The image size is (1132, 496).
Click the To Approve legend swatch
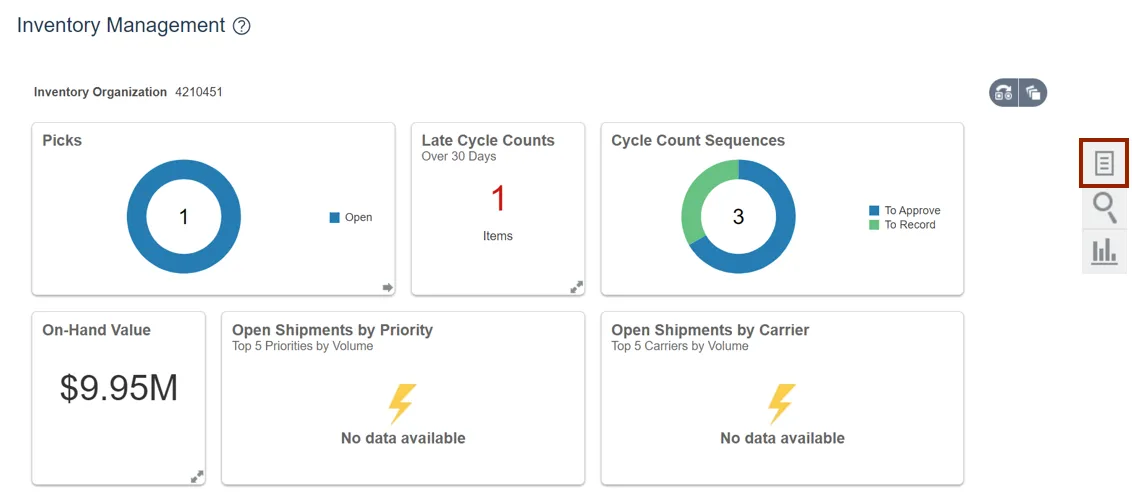[874, 211]
